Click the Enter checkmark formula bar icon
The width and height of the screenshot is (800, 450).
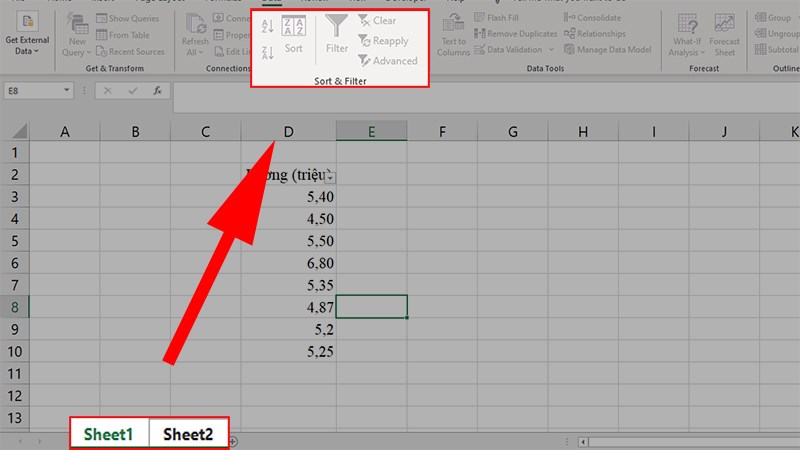pyautogui.click(x=133, y=91)
